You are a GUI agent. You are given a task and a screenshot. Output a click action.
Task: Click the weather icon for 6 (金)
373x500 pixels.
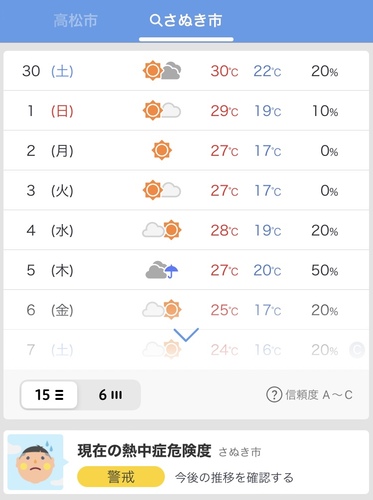162,310
